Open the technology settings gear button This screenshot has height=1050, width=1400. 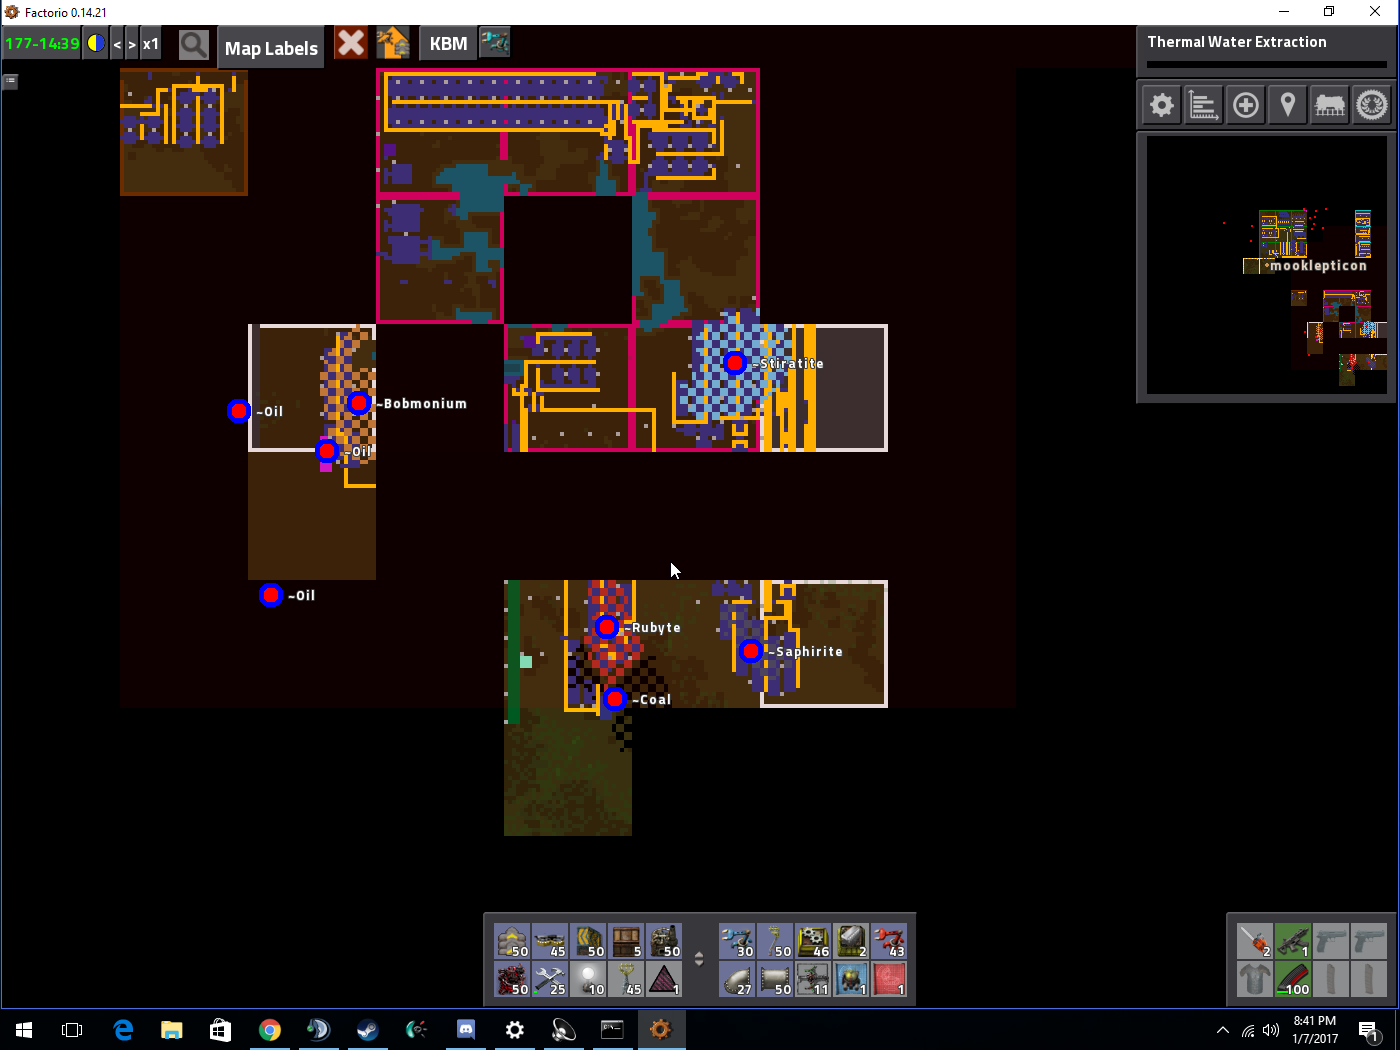coord(1161,105)
